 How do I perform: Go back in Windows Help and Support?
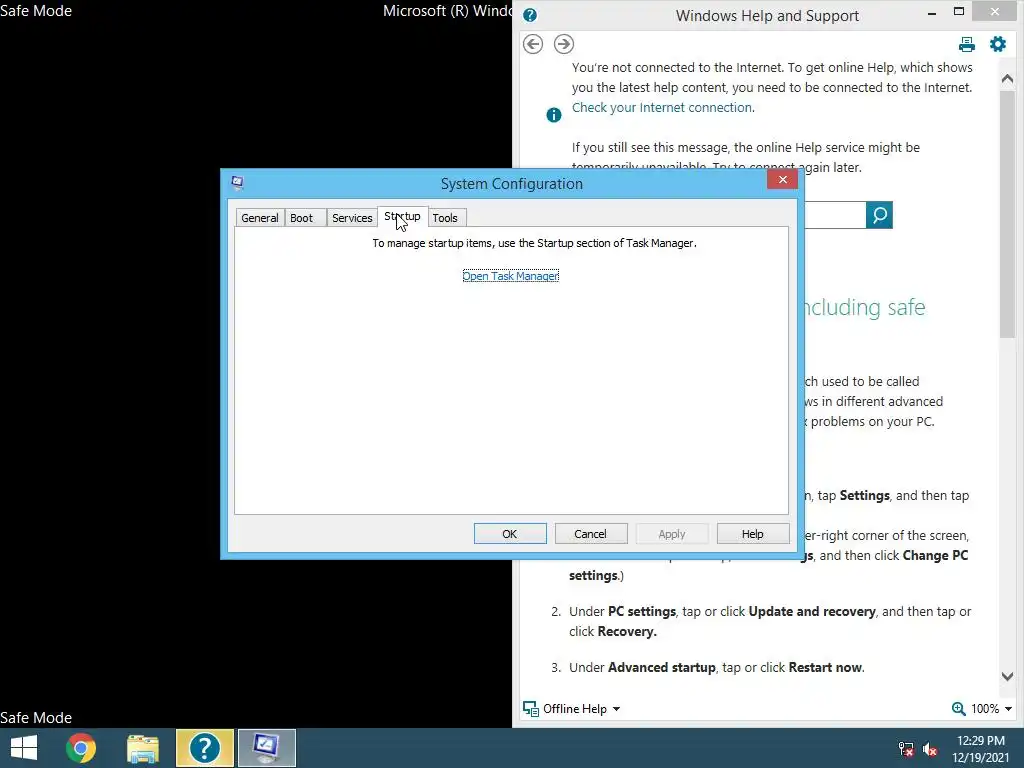click(533, 44)
